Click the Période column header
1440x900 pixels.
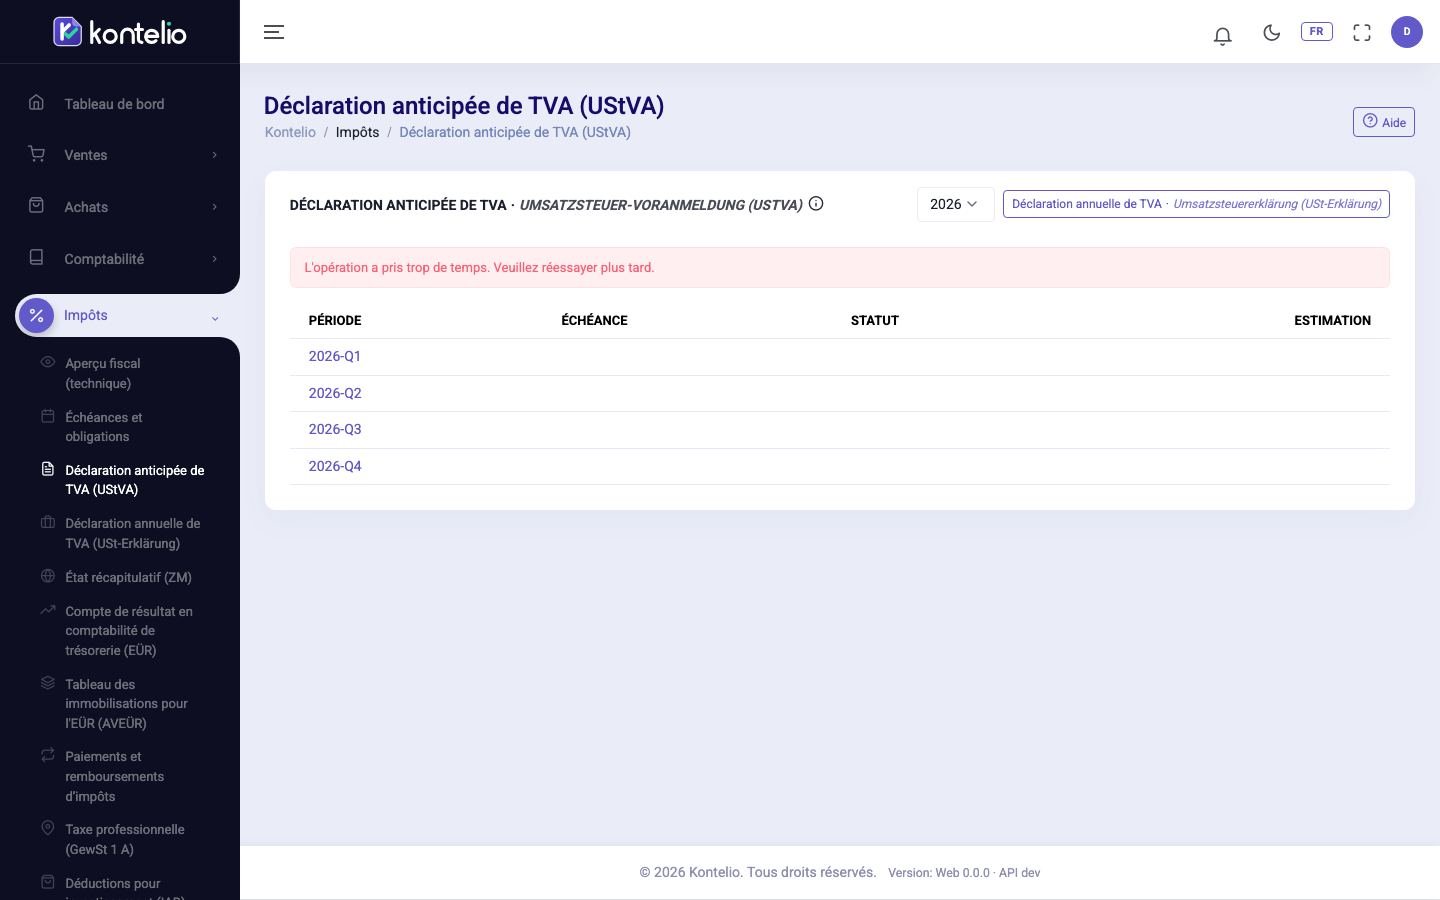click(335, 321)
